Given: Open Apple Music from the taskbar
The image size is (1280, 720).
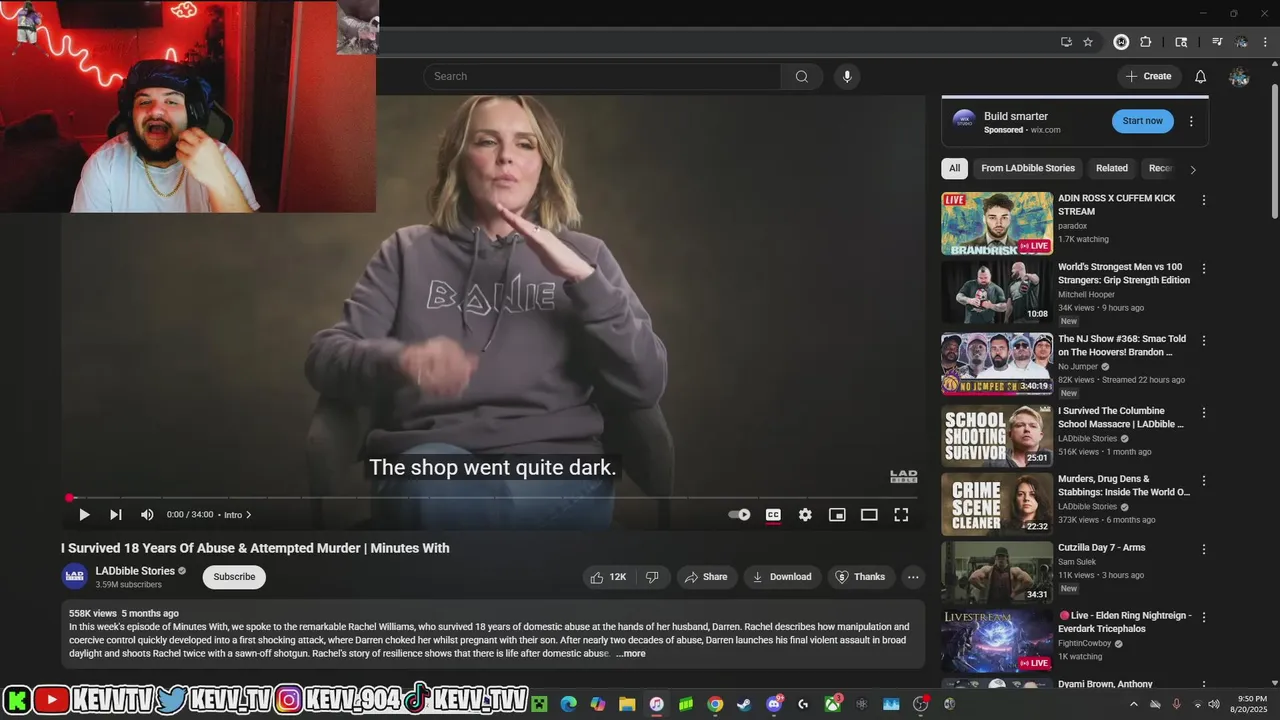Looking at the screenshot, I should pos(656,704).
